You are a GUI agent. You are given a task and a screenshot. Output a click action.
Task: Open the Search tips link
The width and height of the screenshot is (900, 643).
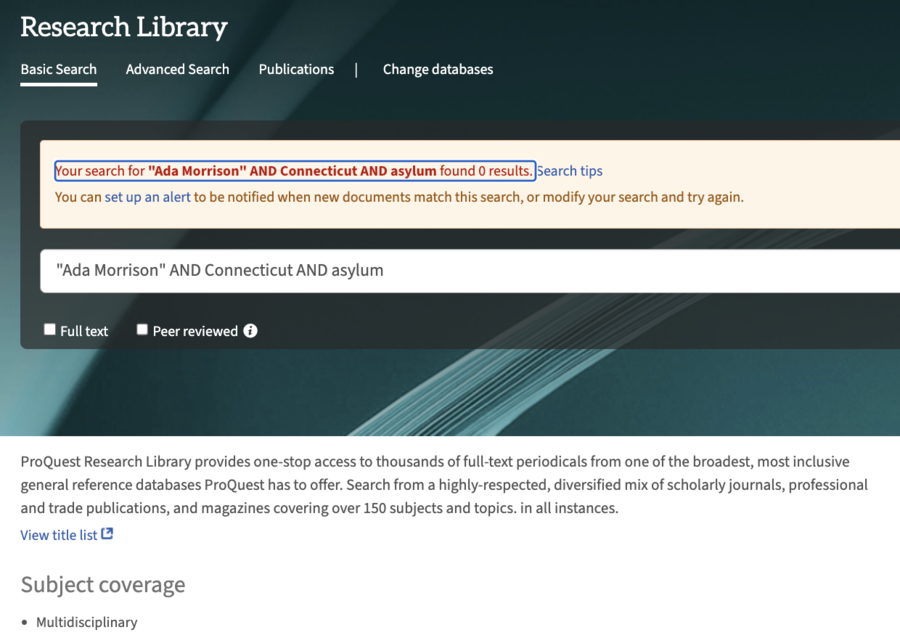point(569,170)
